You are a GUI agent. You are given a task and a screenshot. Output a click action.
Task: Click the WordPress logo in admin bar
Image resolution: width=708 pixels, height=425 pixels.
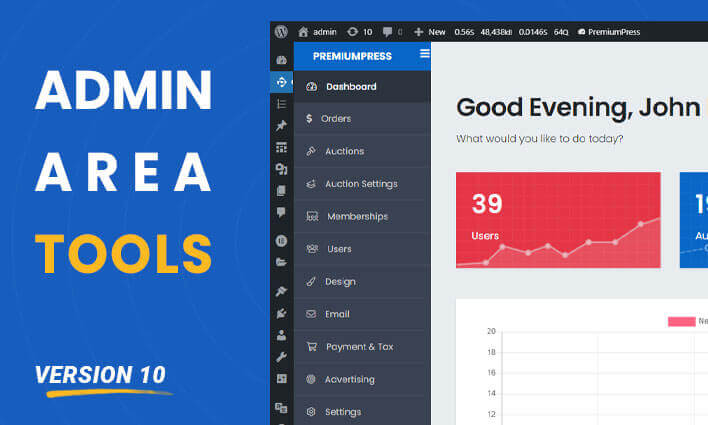pos(282,31)
